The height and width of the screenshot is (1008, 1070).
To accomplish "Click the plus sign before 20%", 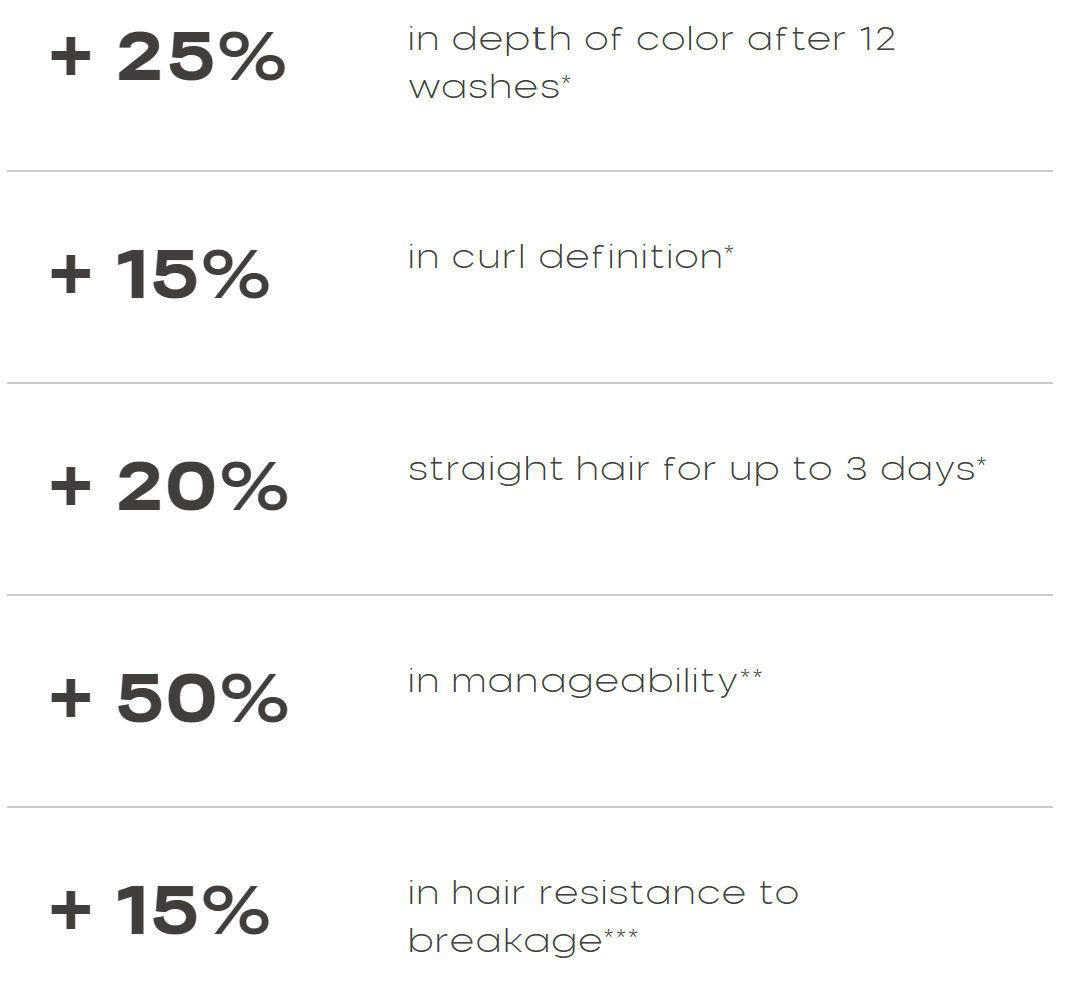I will pyautogui.click(x=71, y=487).
